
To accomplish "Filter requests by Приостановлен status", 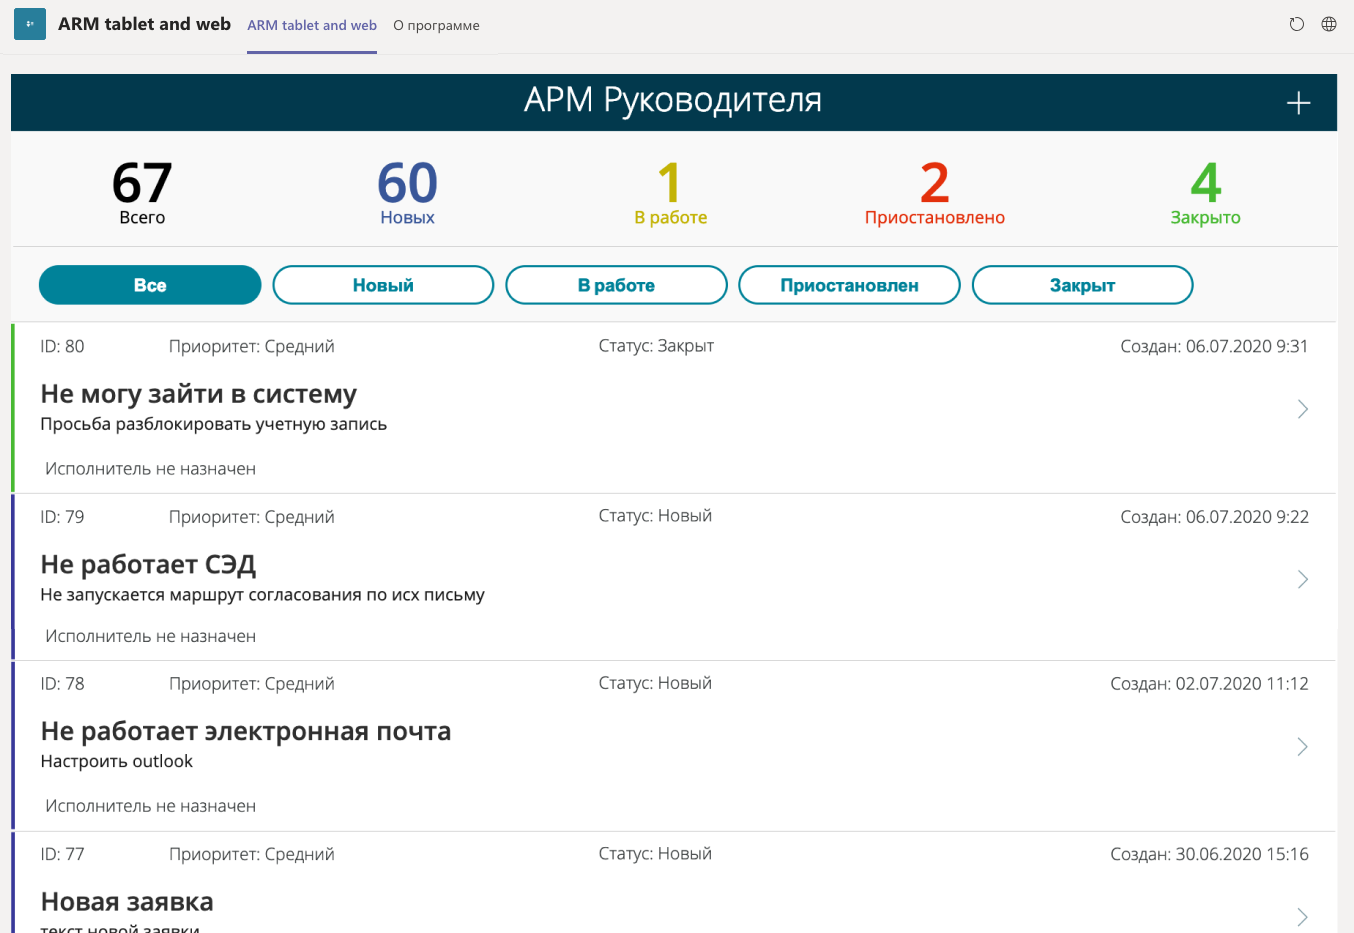I will 849,285.
